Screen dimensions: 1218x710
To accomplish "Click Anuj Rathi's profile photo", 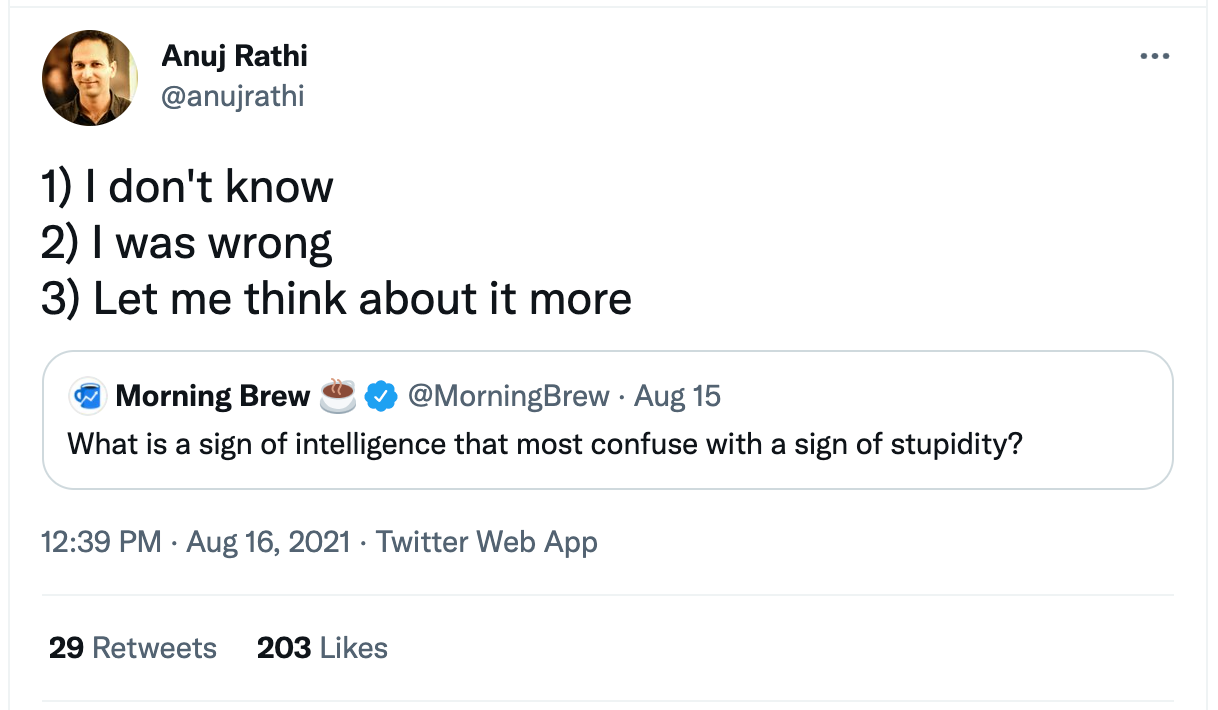I will point(89,78).
